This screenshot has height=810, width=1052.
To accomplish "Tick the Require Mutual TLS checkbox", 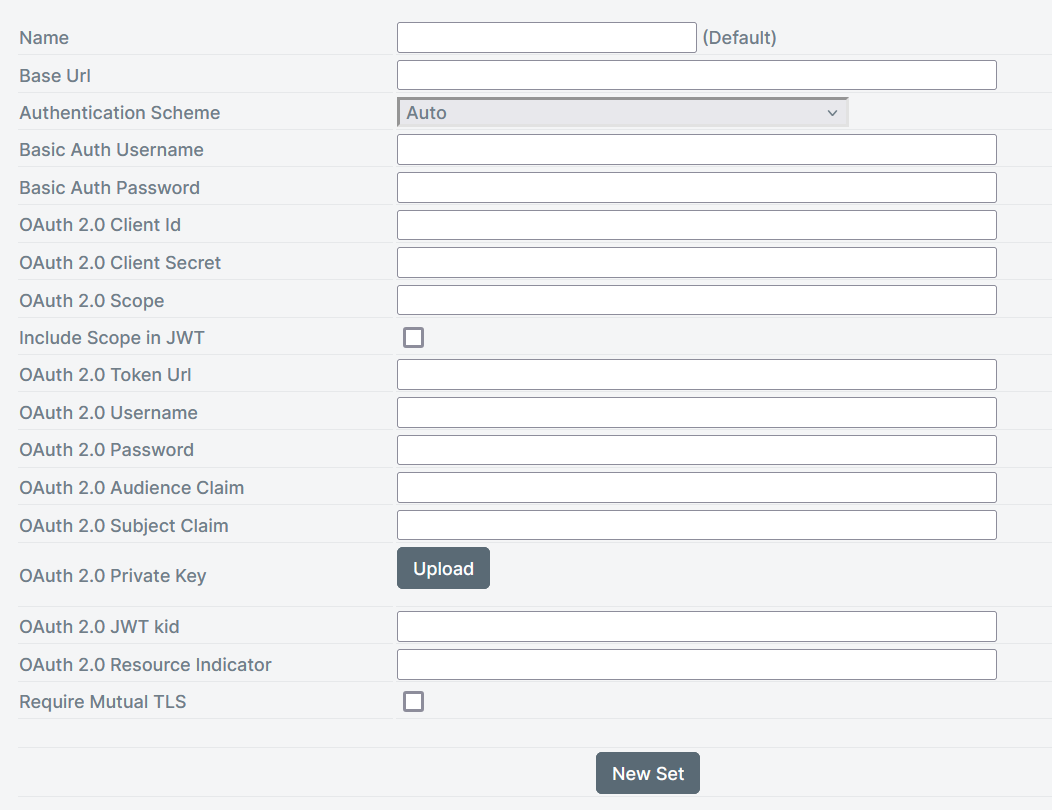I will click(413, 701).
